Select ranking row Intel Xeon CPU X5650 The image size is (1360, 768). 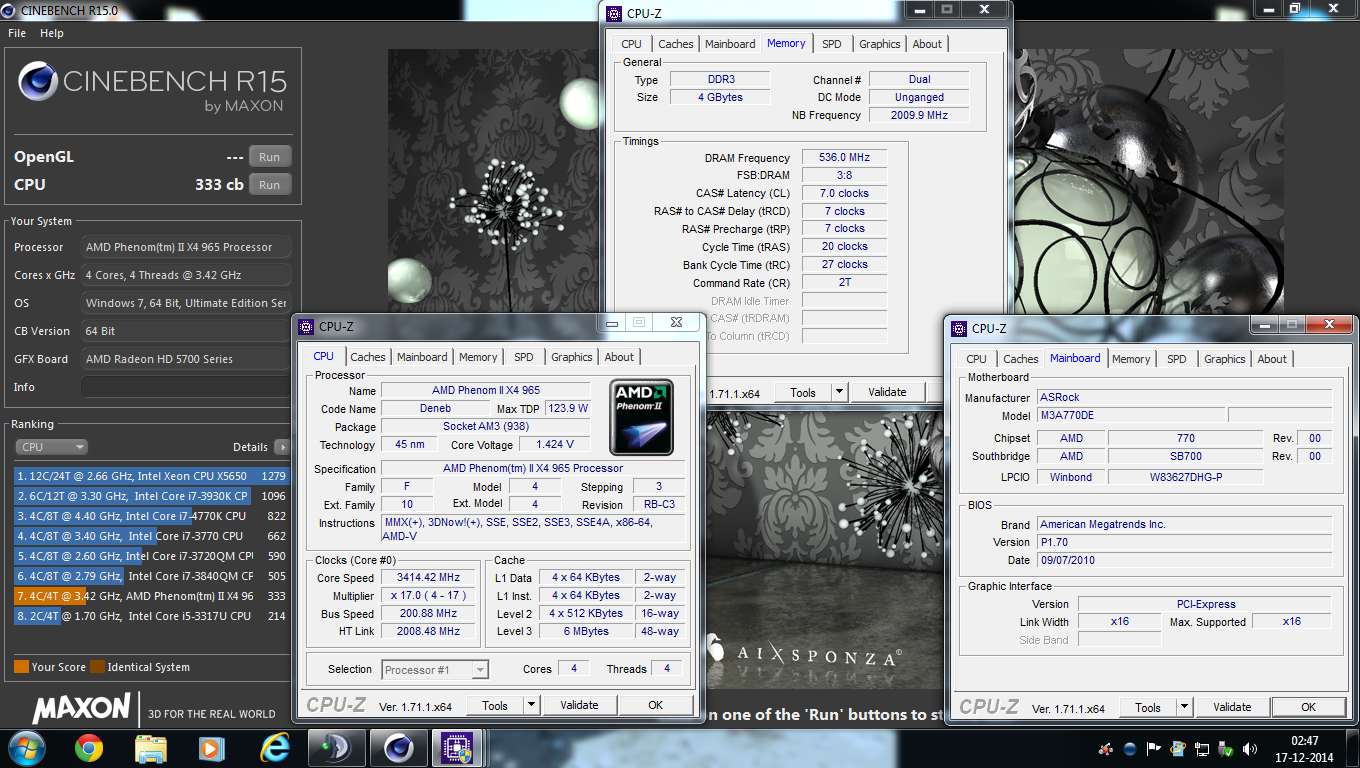[151, 476]
